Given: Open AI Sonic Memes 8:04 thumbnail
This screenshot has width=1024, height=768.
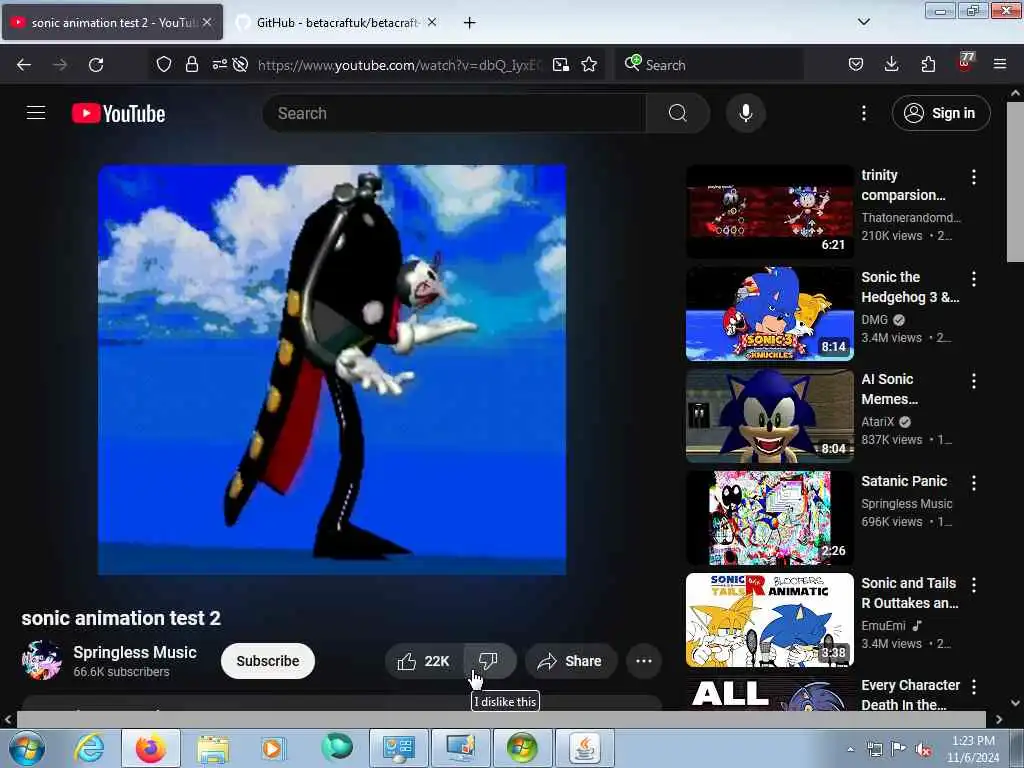Looking at the screenshot, I should [x=769, y=415].
